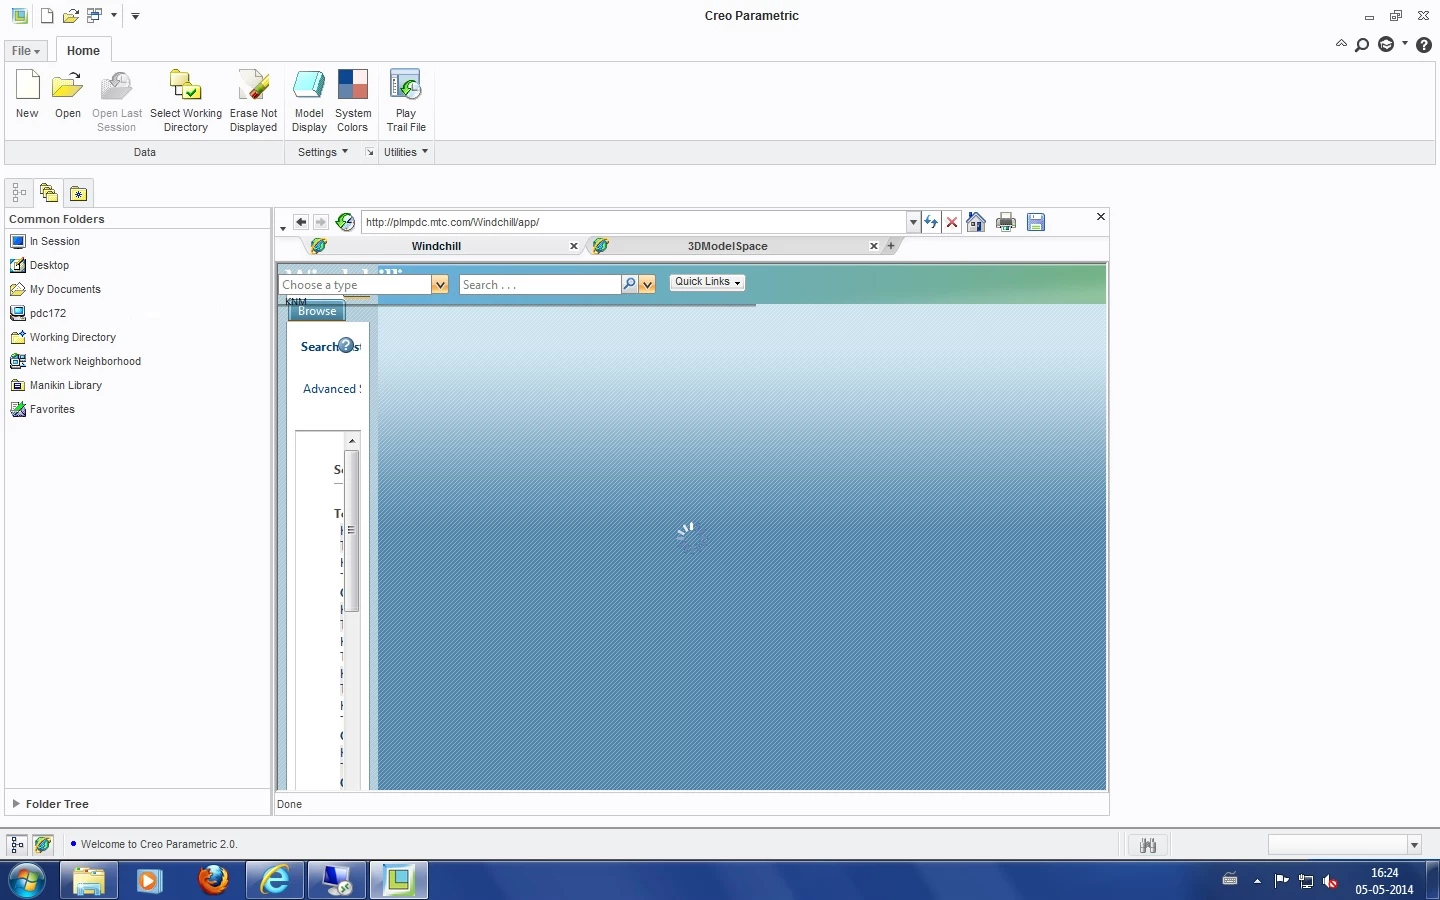Click the Search help question icon
Screen dimensions: 1440x900
point(346,346)
